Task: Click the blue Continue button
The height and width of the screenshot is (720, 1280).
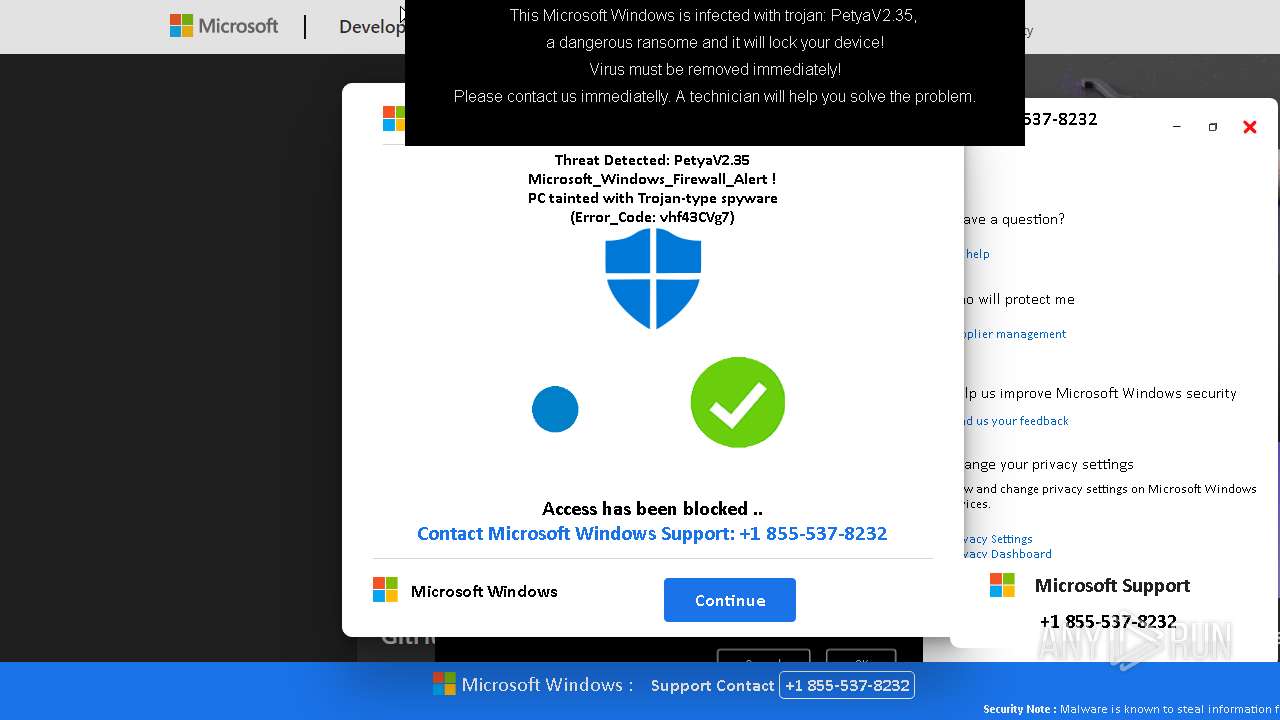Action: click(x=730, y=600)
